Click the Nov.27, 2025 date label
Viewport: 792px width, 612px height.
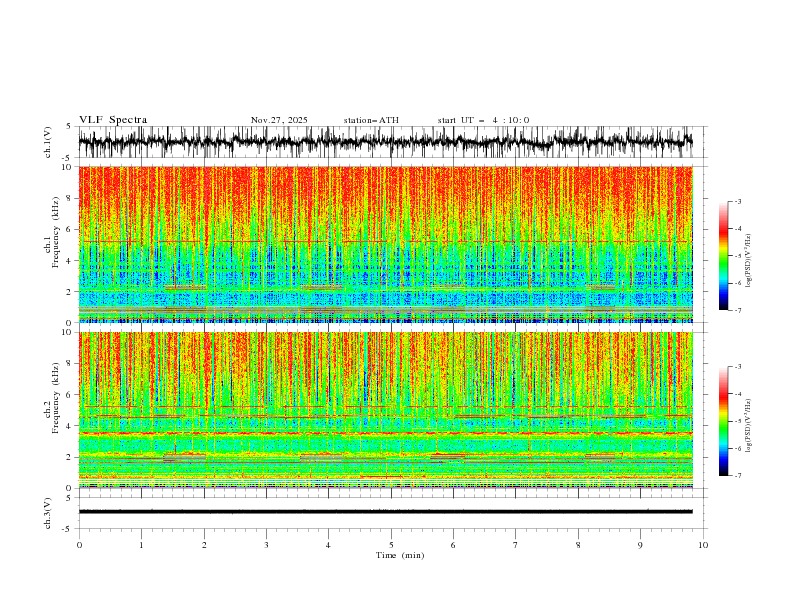(279, 120)
